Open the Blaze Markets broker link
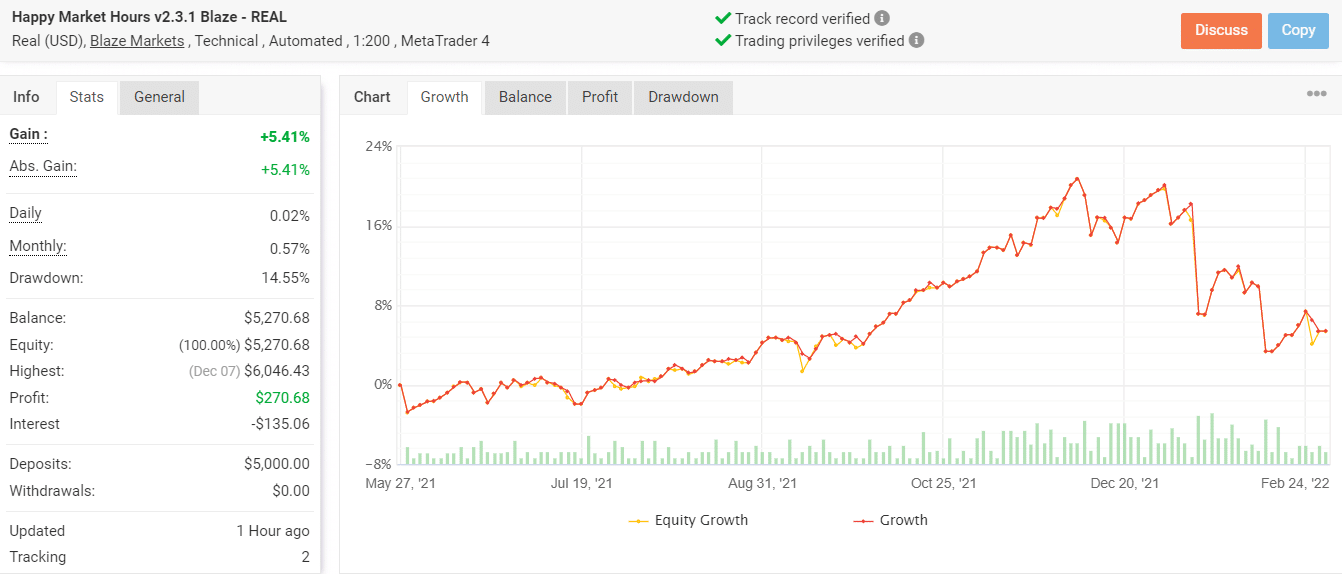The image size is (1342, 574). [137, 41]
